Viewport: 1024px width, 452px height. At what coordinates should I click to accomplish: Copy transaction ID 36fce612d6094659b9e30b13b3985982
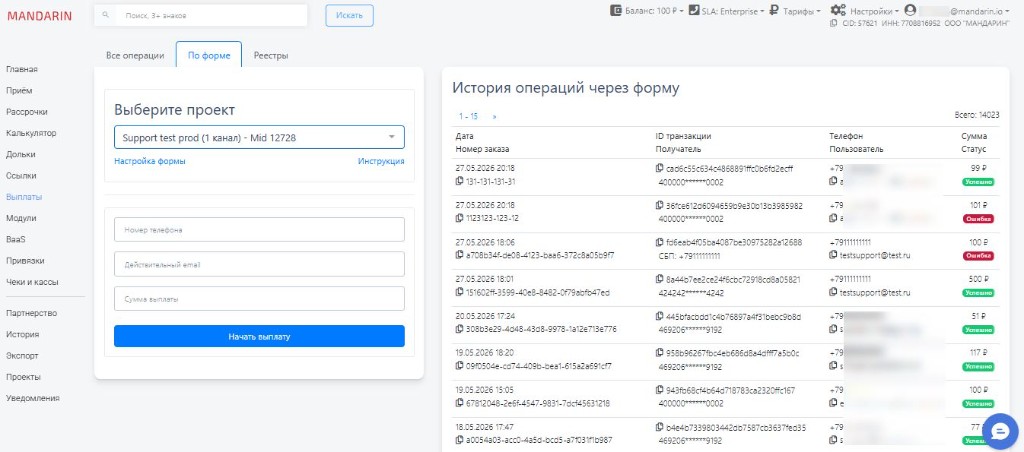(x=659, y=206)
